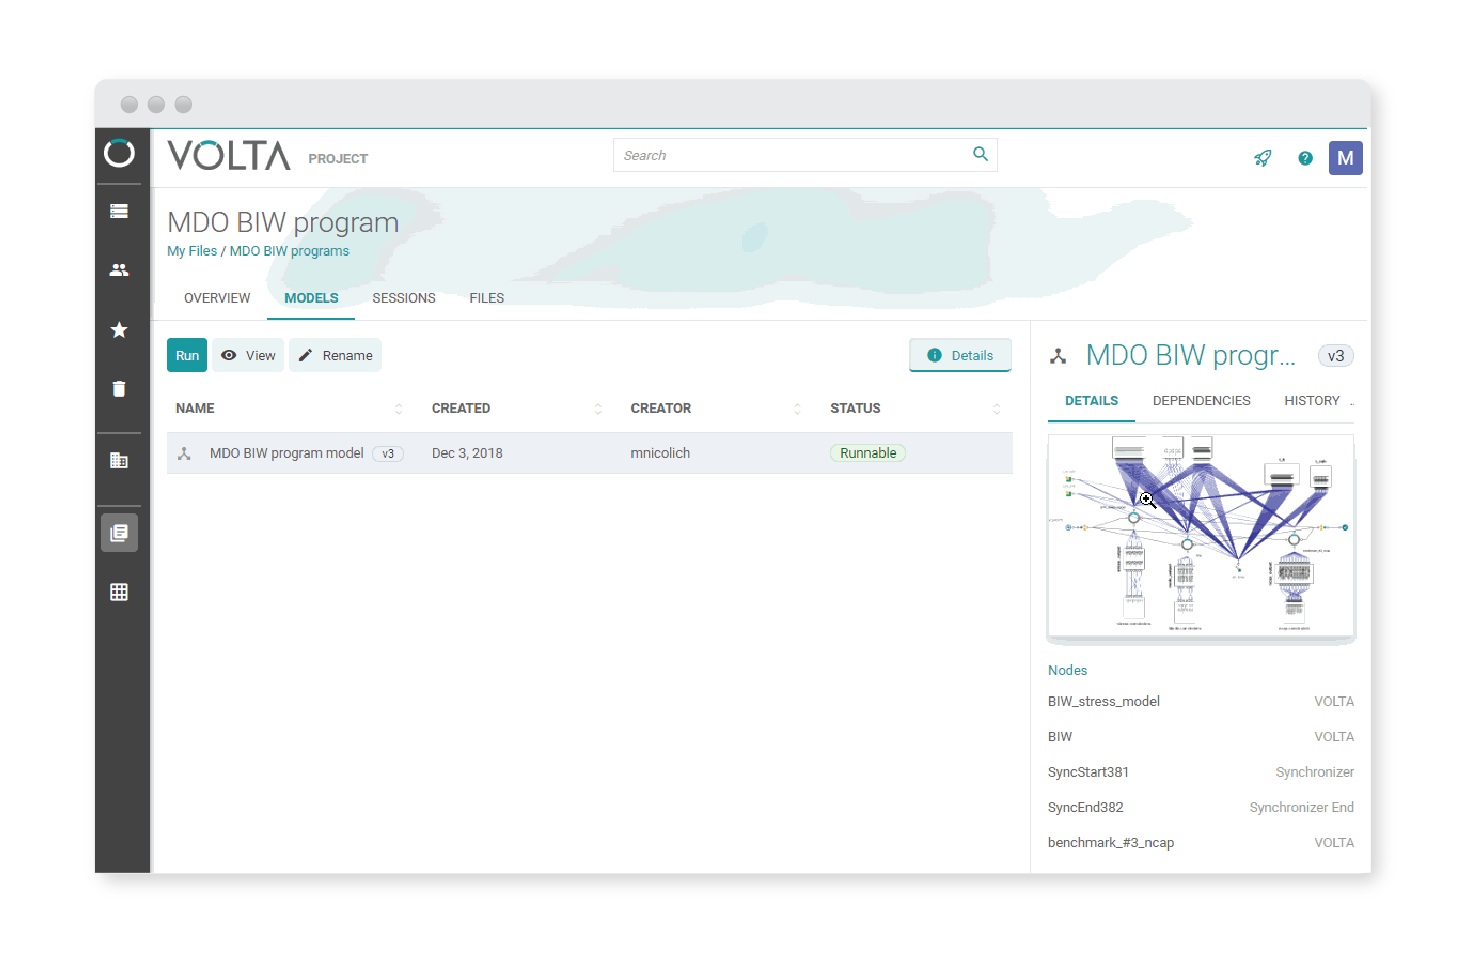The image size is (1474, 968).
Task: Click the model icon in table row
Action: point(184,453)
